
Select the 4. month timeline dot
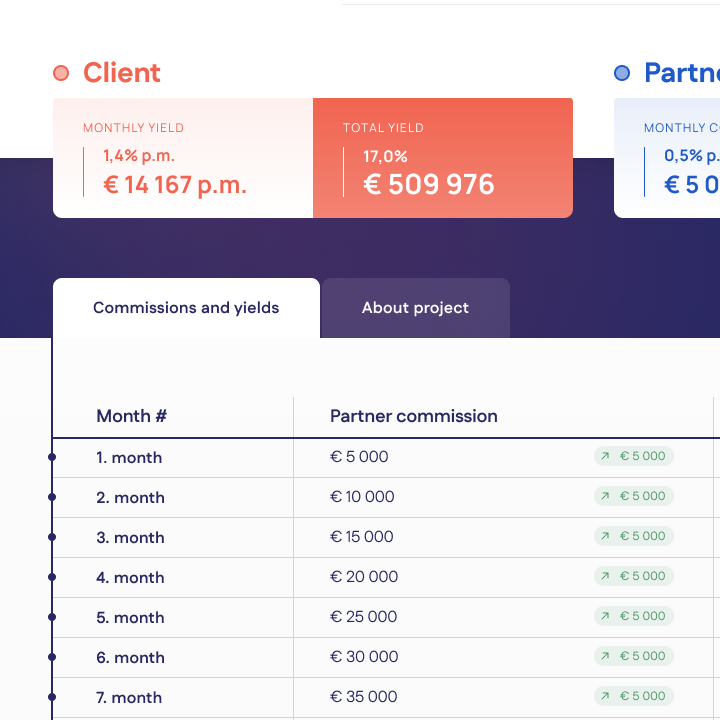click(x=52, y=577)
